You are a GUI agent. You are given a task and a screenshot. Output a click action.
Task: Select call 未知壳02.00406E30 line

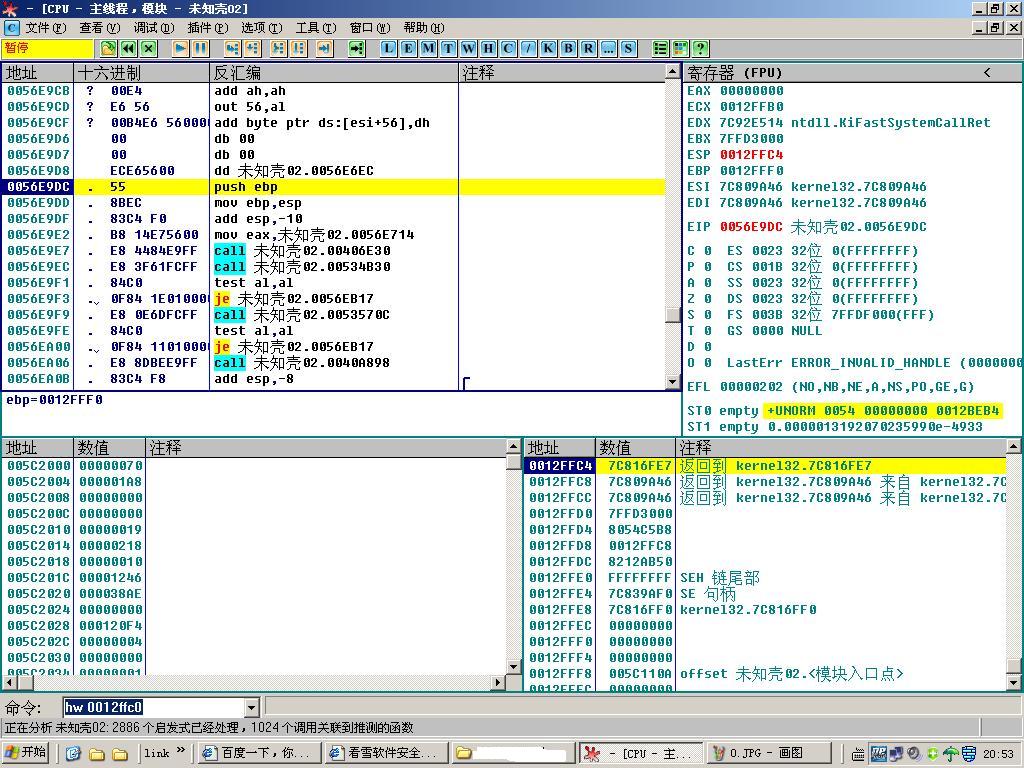click(x=333, y=251)
